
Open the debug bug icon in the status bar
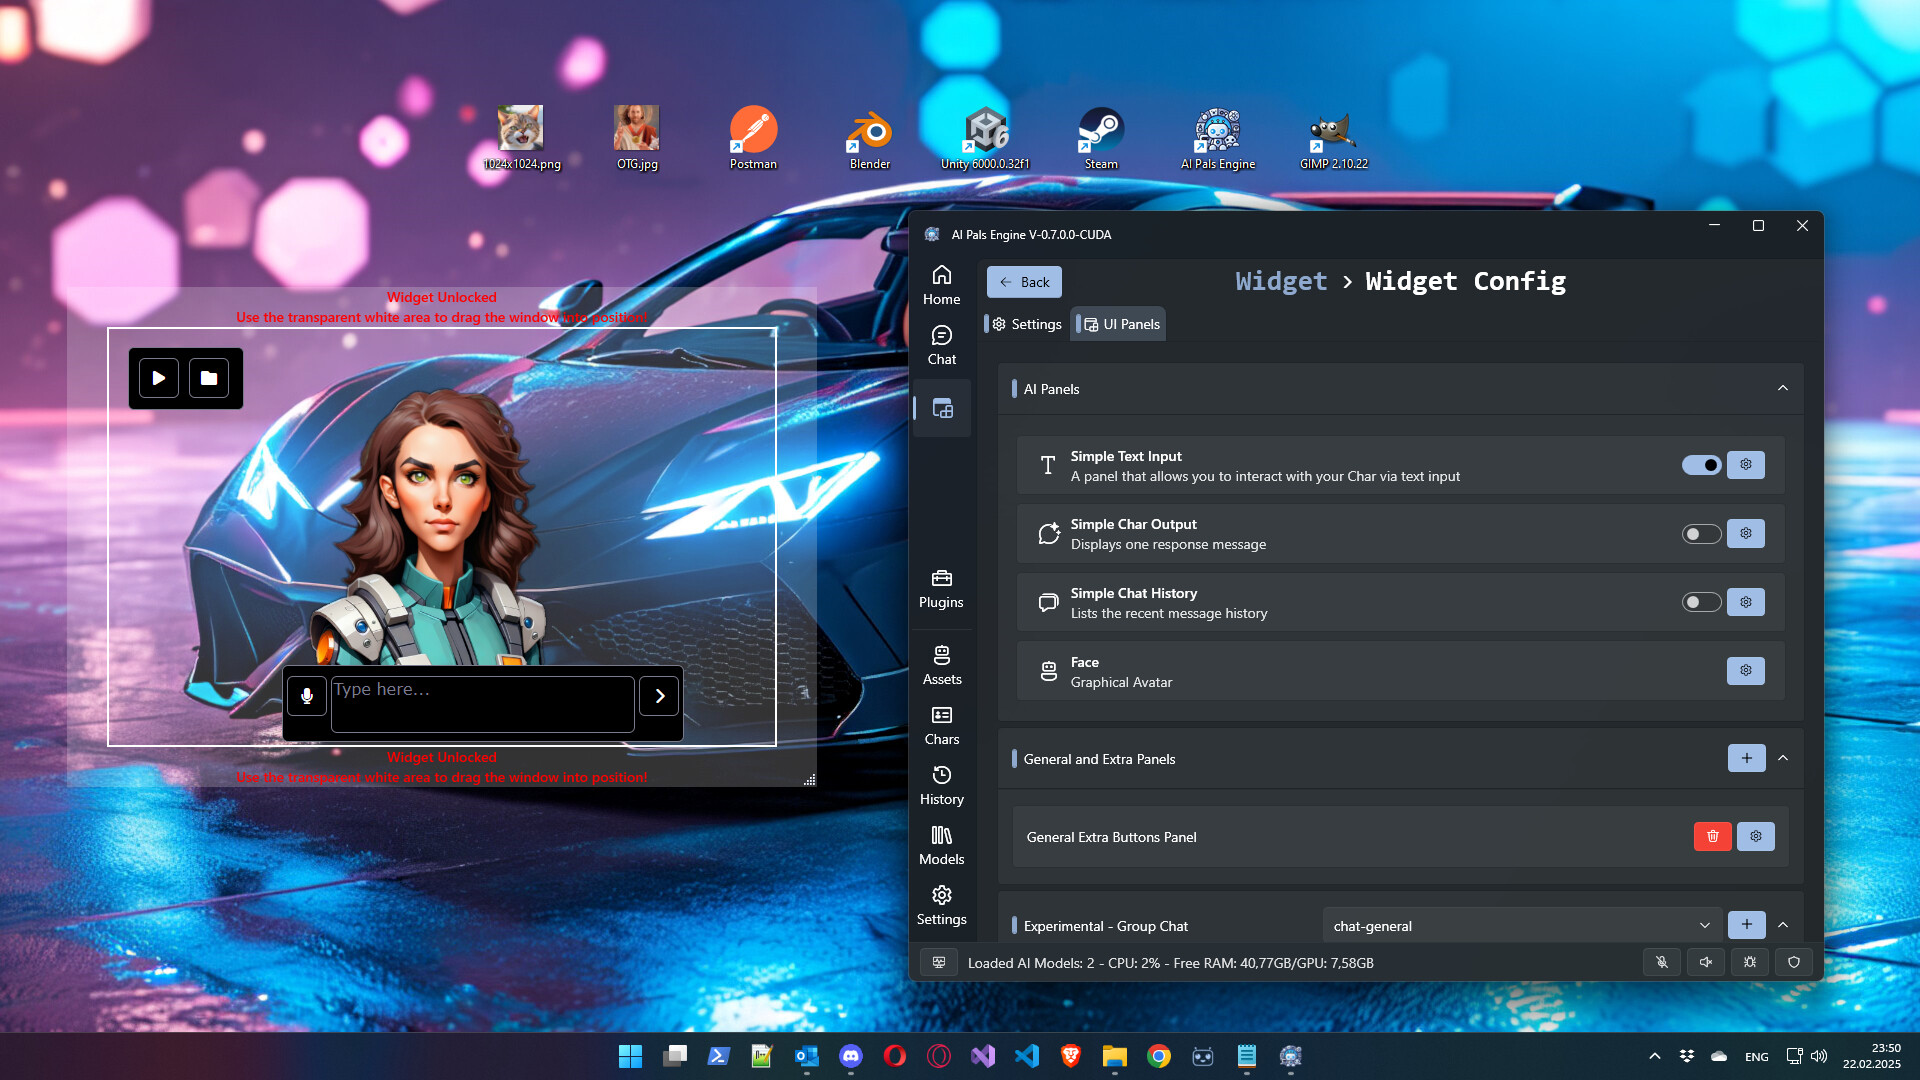pos(1750,962)
